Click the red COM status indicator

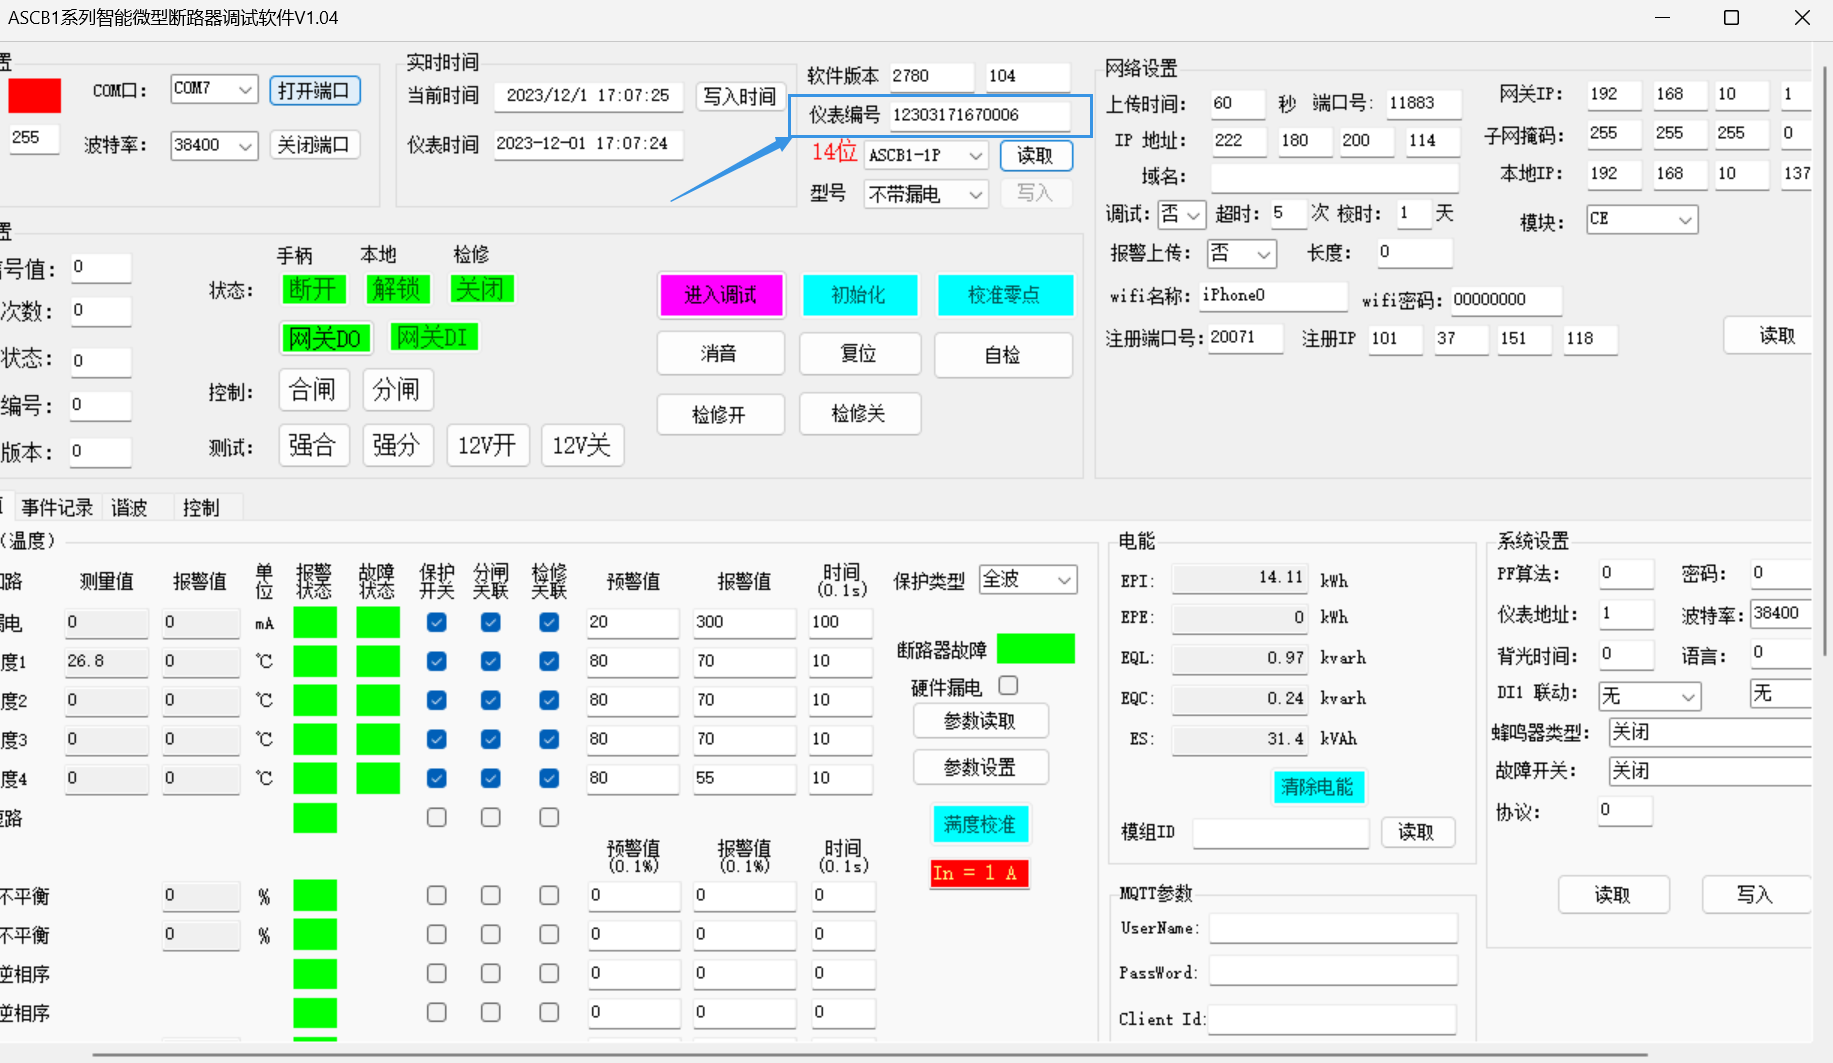click(35, 95)
